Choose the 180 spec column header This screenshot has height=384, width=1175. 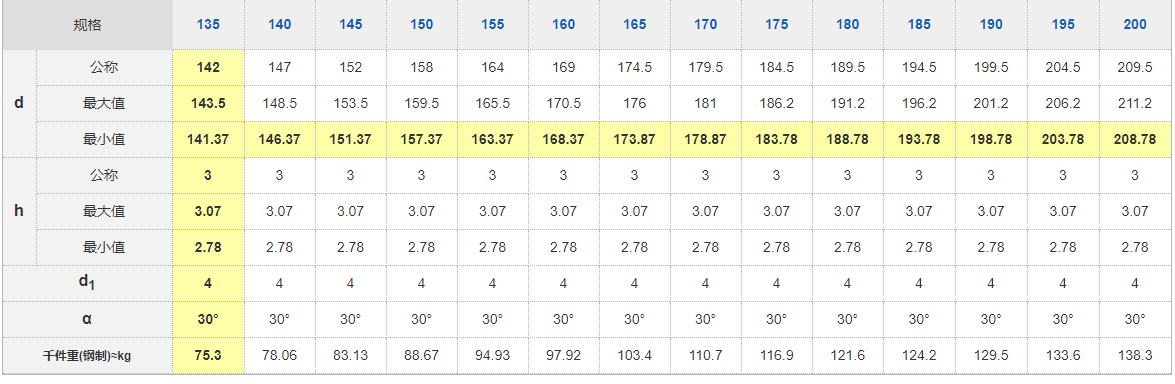point(848,25)
